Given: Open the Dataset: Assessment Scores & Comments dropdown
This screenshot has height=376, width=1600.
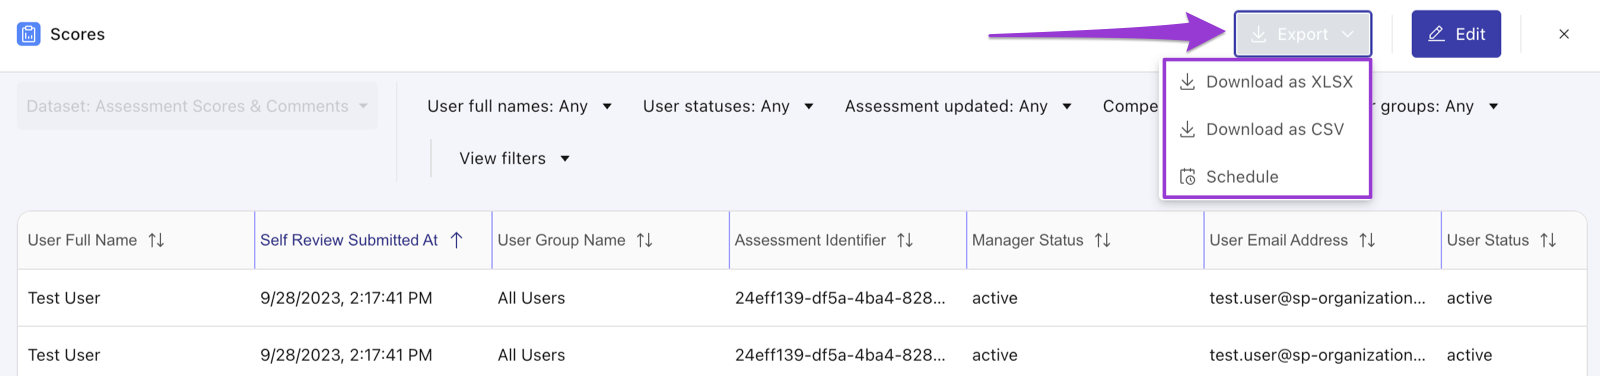Looking at the screenshot, I should point(197,106).
